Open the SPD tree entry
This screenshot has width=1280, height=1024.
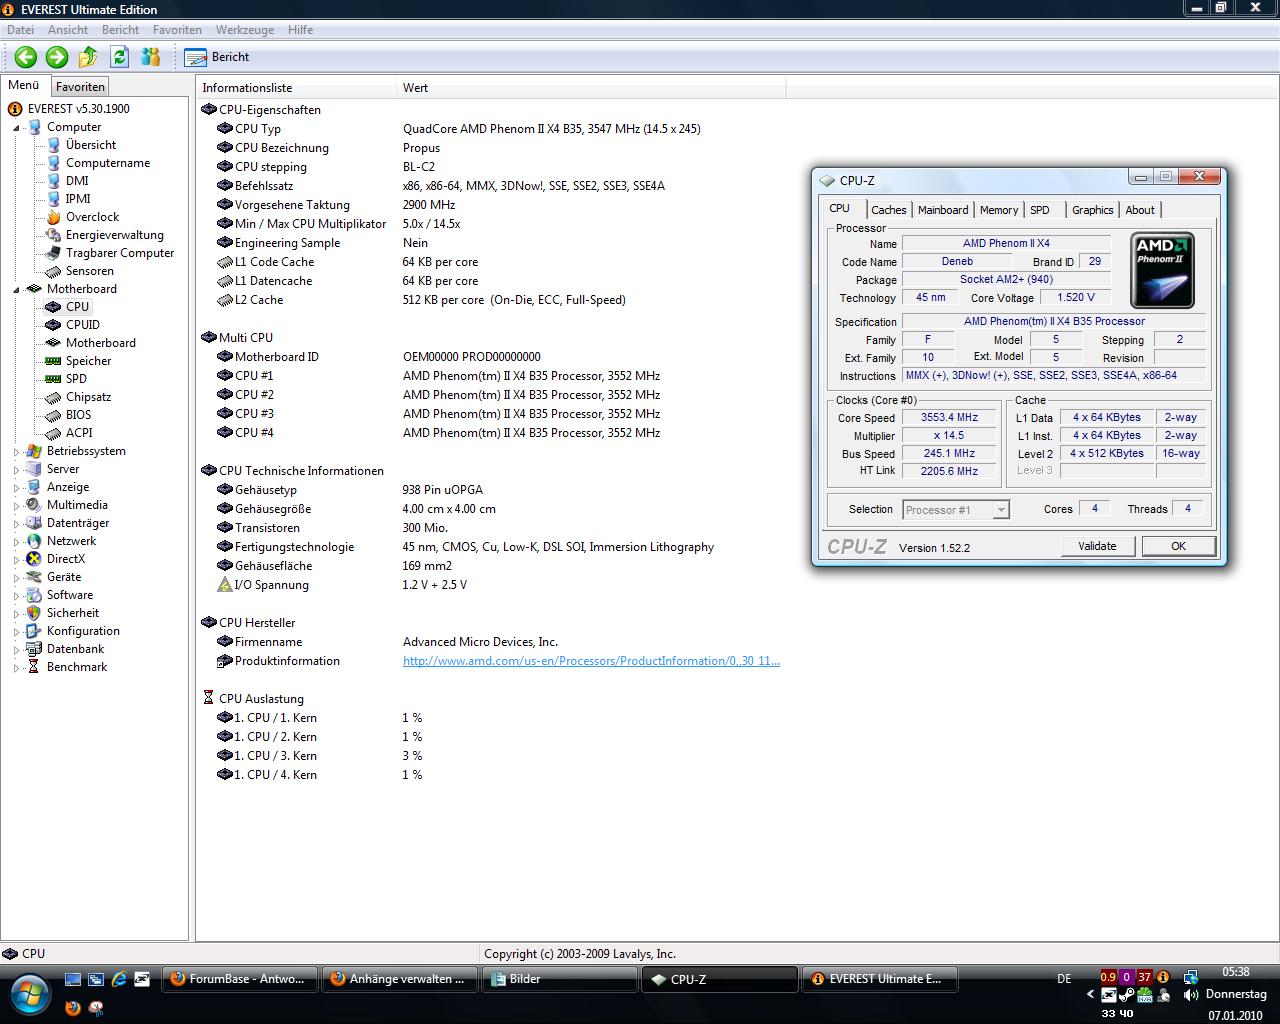coord(76,379)
